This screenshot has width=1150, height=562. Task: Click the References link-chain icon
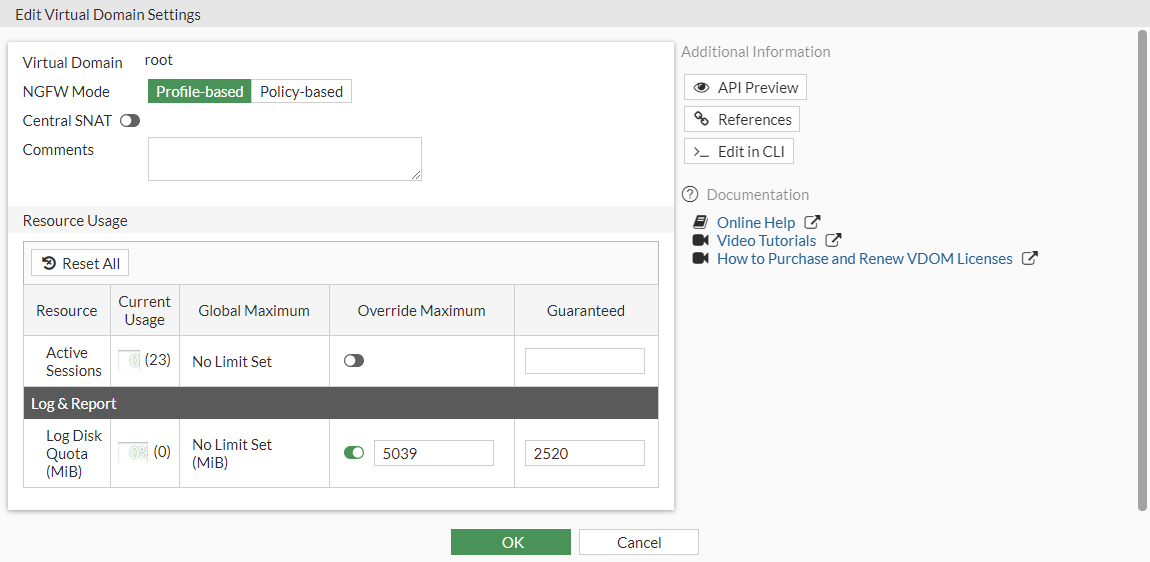click(x=702, y=120)
